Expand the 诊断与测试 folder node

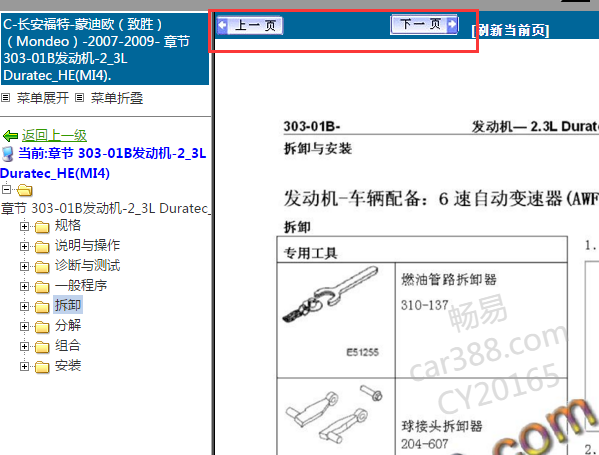(x=24, y=266)
